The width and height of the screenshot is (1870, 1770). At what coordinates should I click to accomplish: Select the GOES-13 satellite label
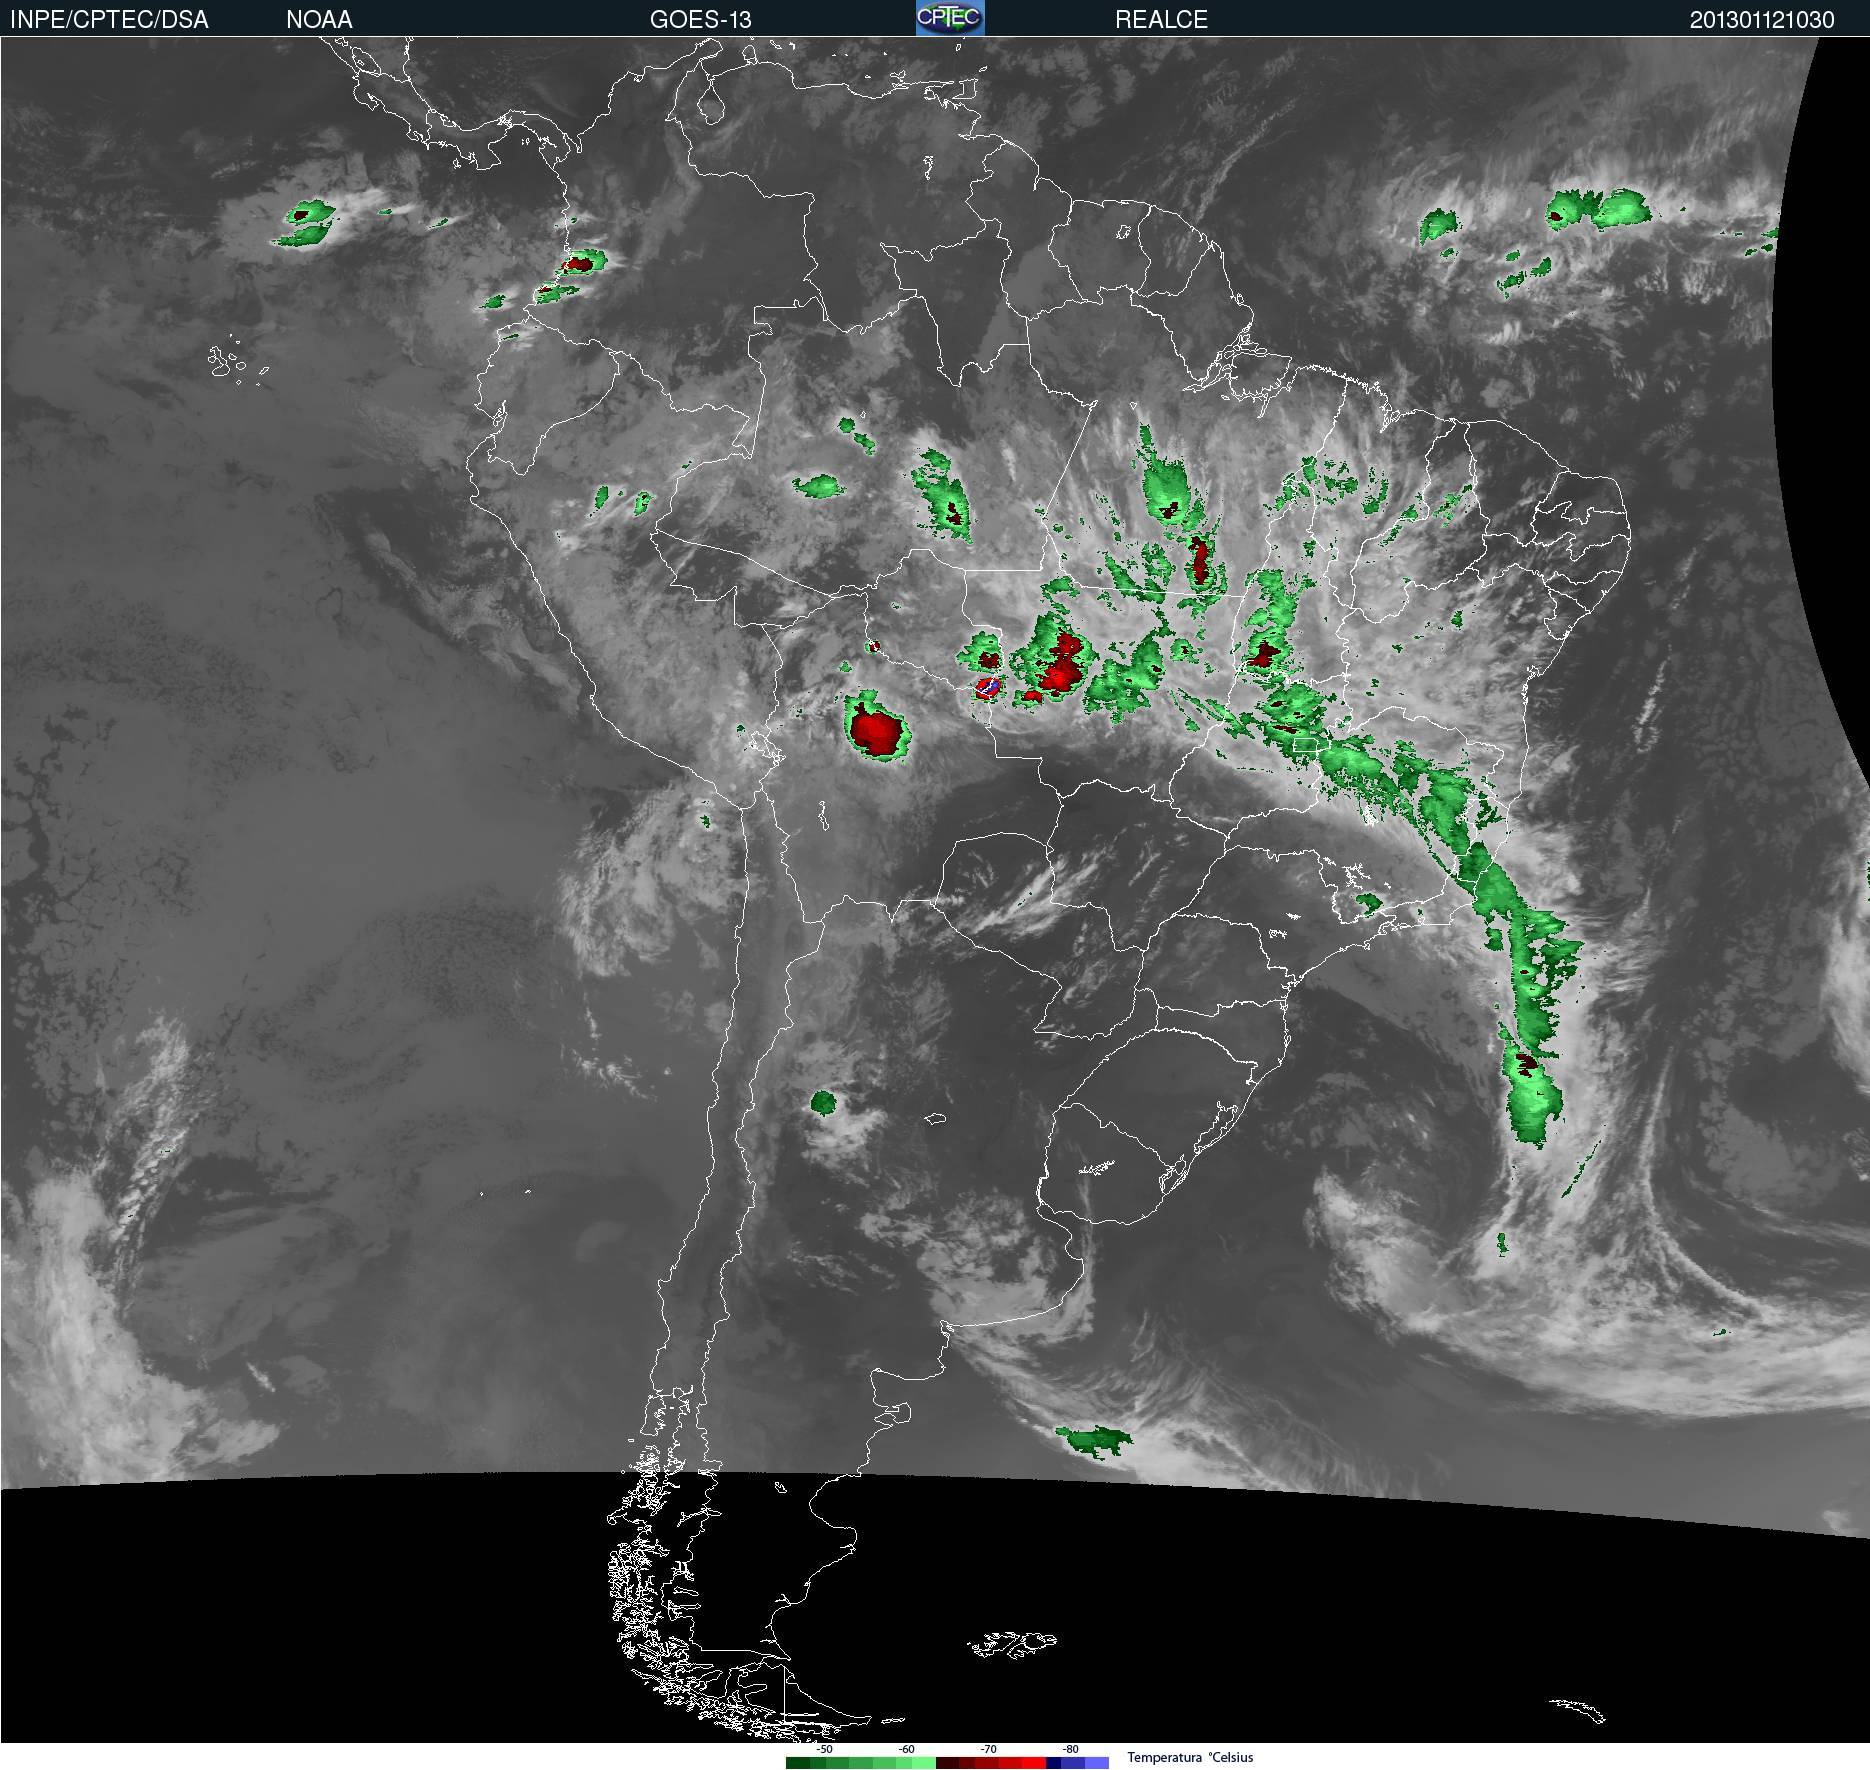pos(700,19)
